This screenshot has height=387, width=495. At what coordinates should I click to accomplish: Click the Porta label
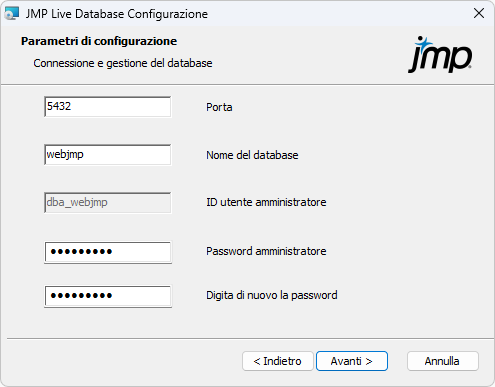click(219, 107)
